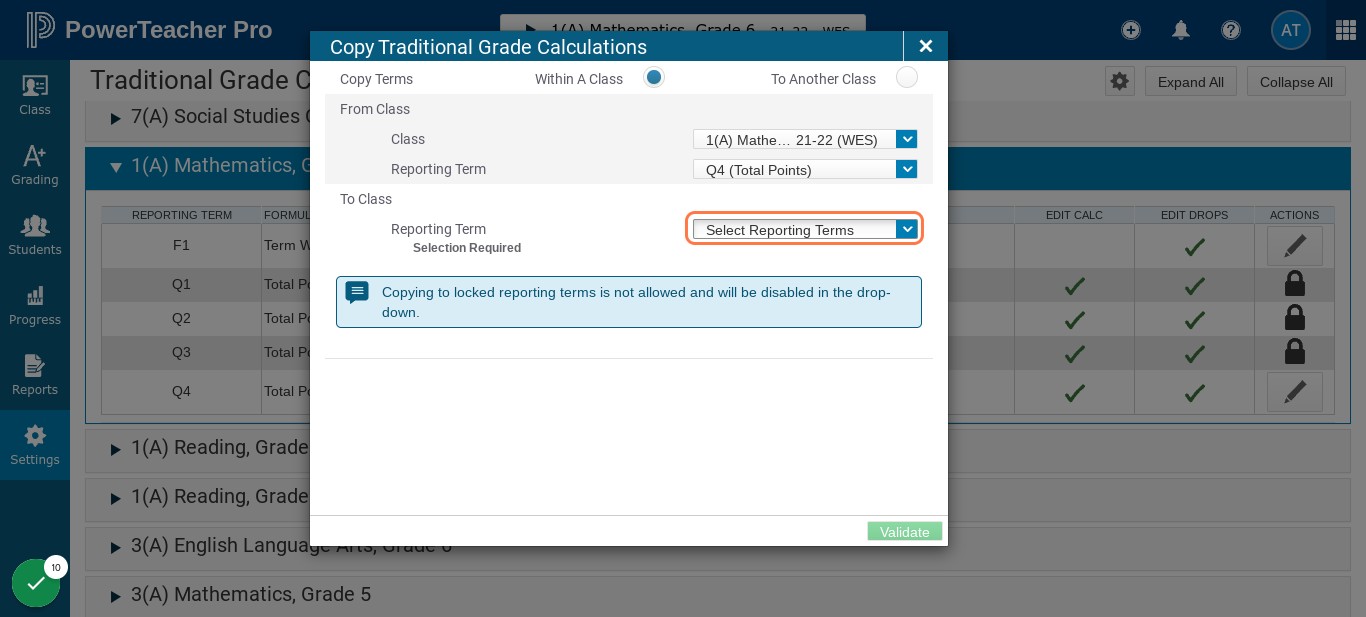The image size is (1366, 617).
Task: Expand the 3(A) Mathematics, Grade 5 row
Action: [115, 595]
